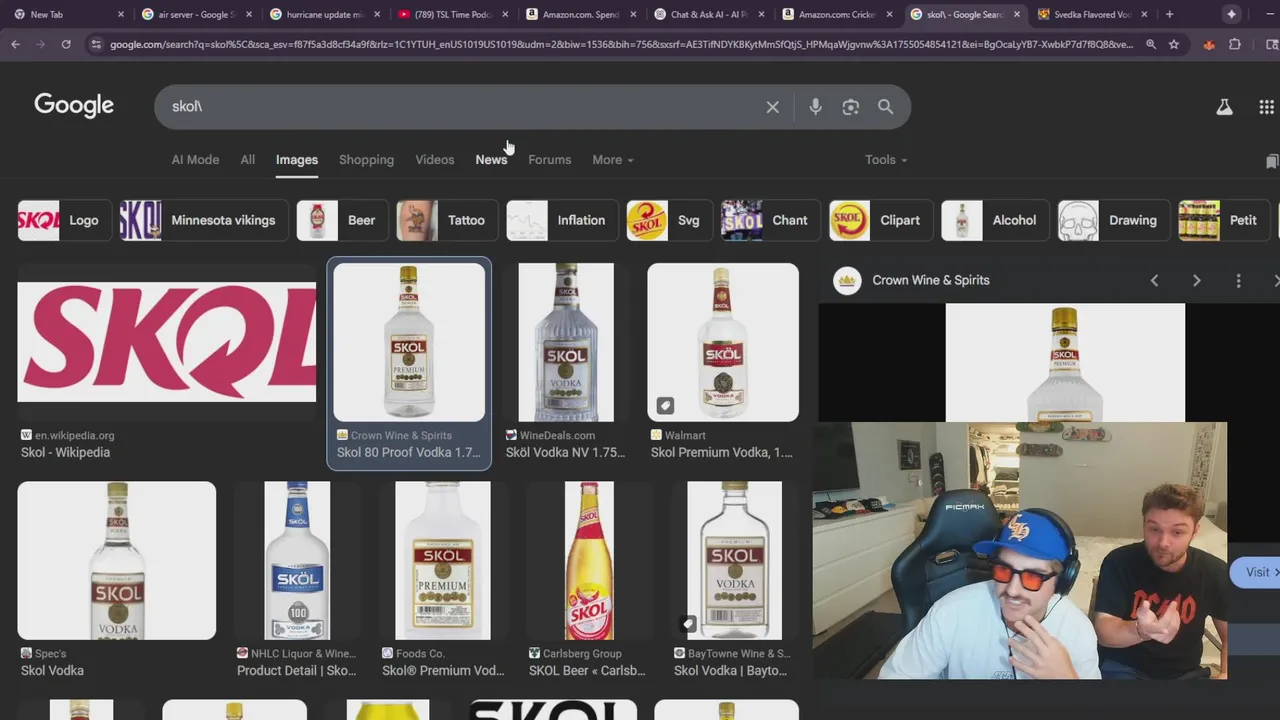Show previous image in preview panel

tap(1154, 281)
